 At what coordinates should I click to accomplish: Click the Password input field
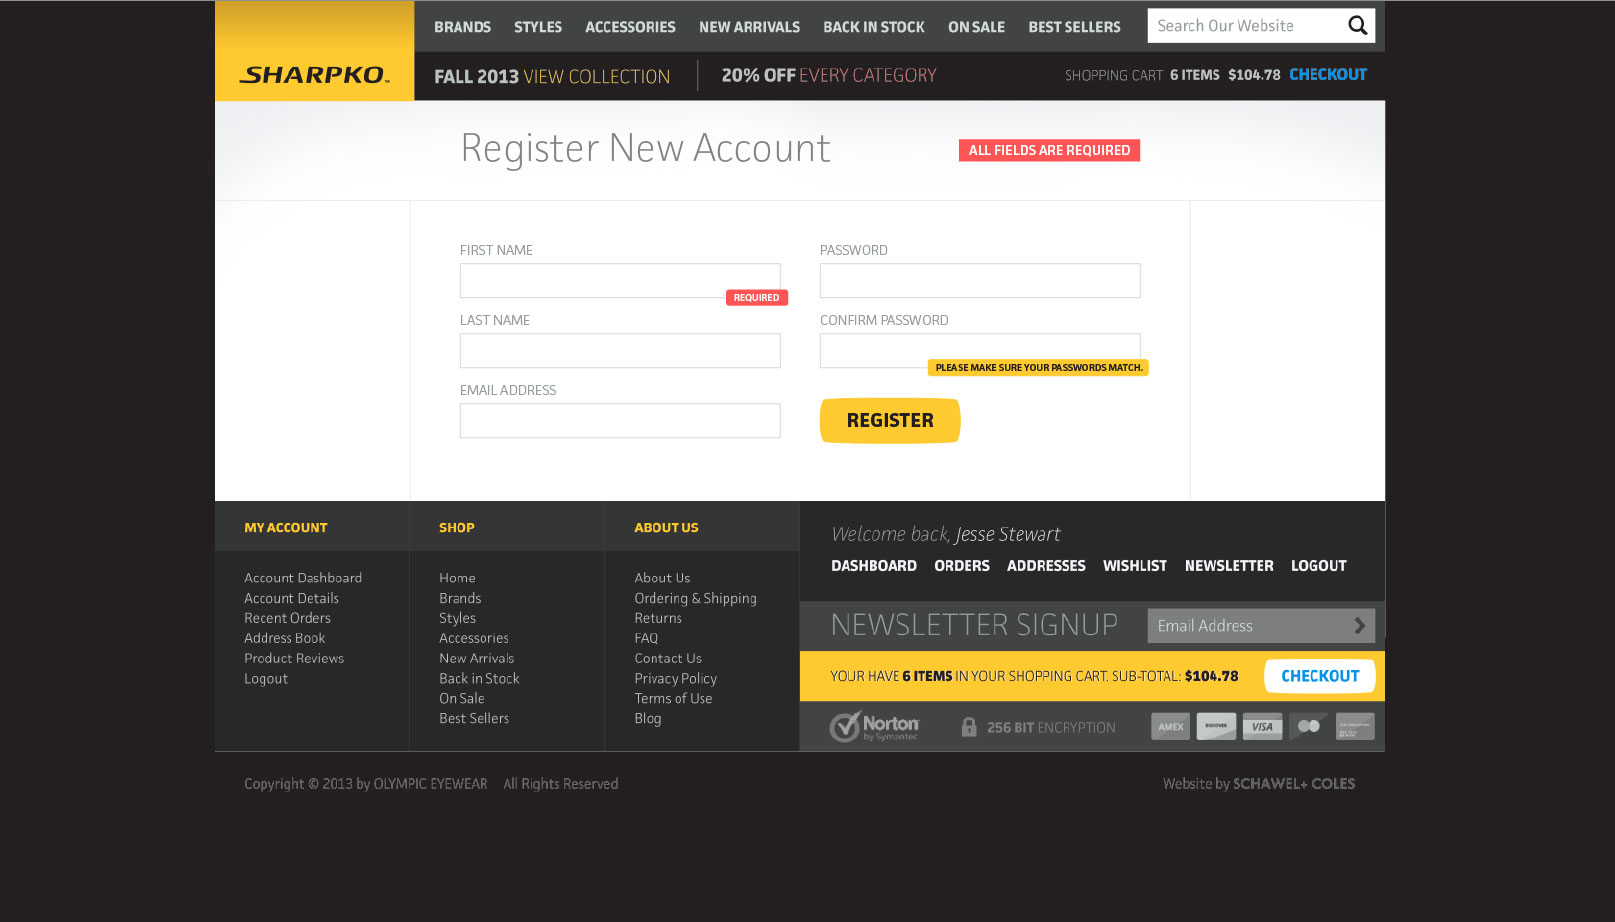pos(980,281)
